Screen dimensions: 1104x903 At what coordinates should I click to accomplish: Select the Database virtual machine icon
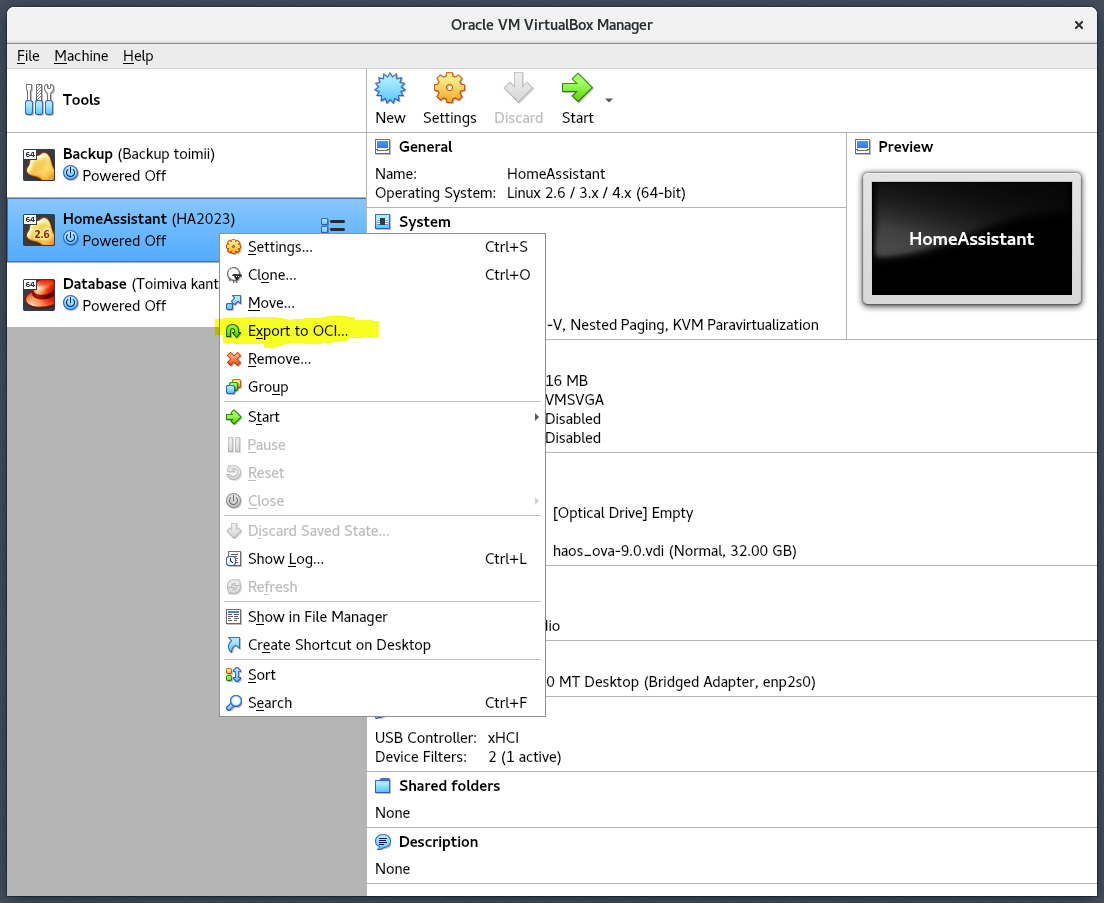(39, 294)
